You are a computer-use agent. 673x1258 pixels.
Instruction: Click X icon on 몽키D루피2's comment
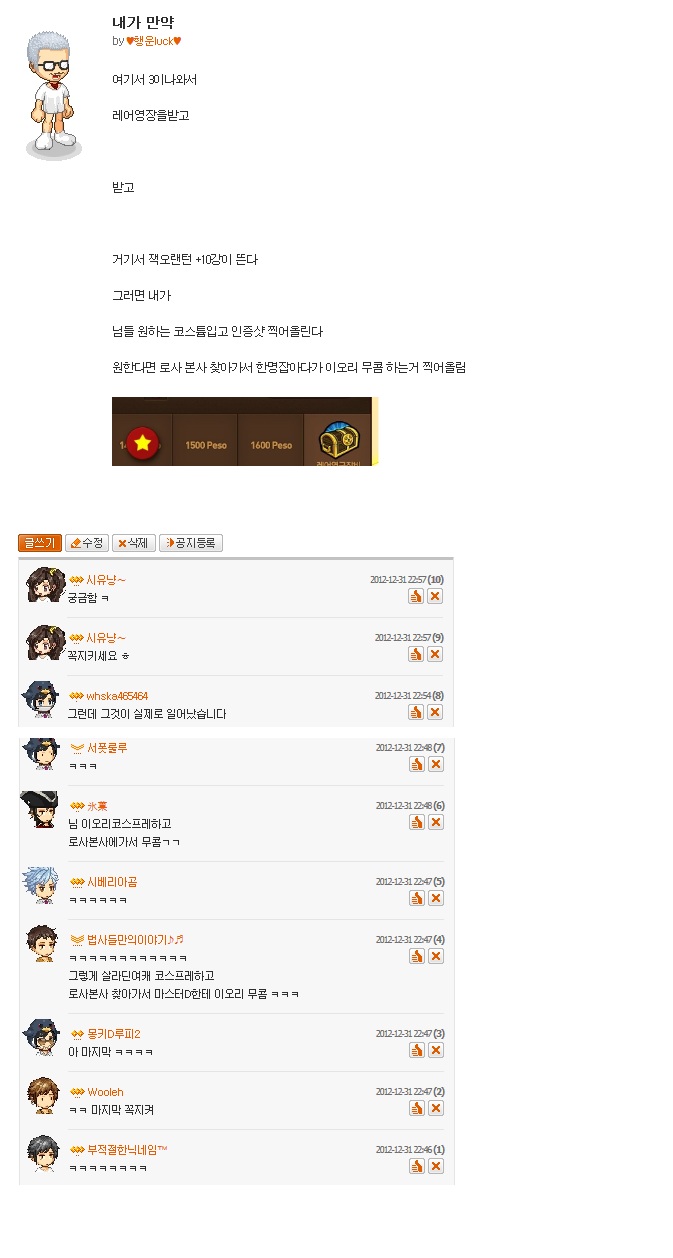pyautogui.click(x=435, y=1050)
